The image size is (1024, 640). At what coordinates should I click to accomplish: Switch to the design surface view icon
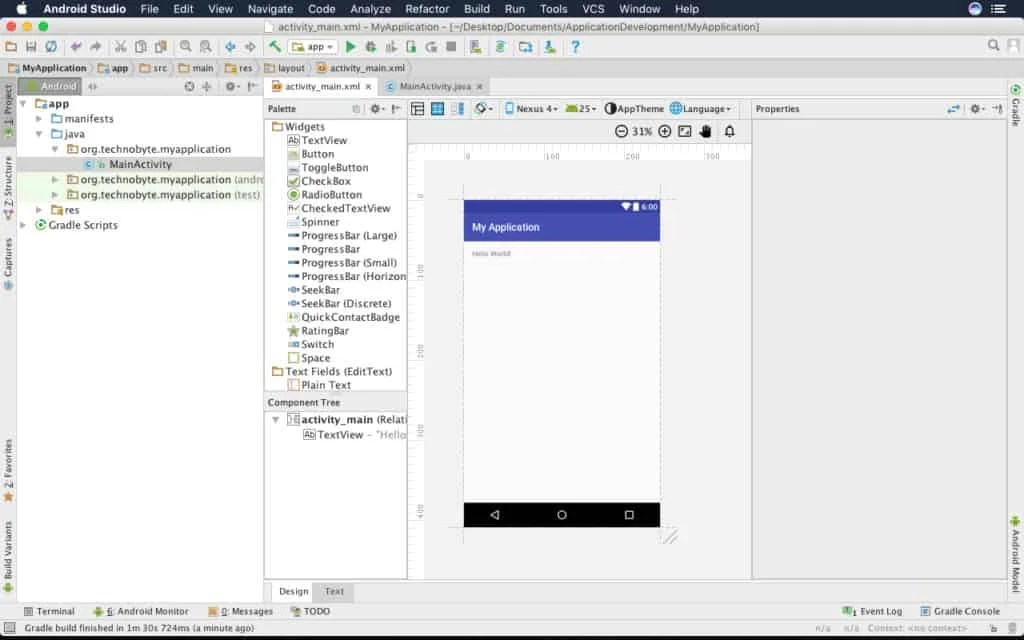pyautogui.click(x=417, y=109)
